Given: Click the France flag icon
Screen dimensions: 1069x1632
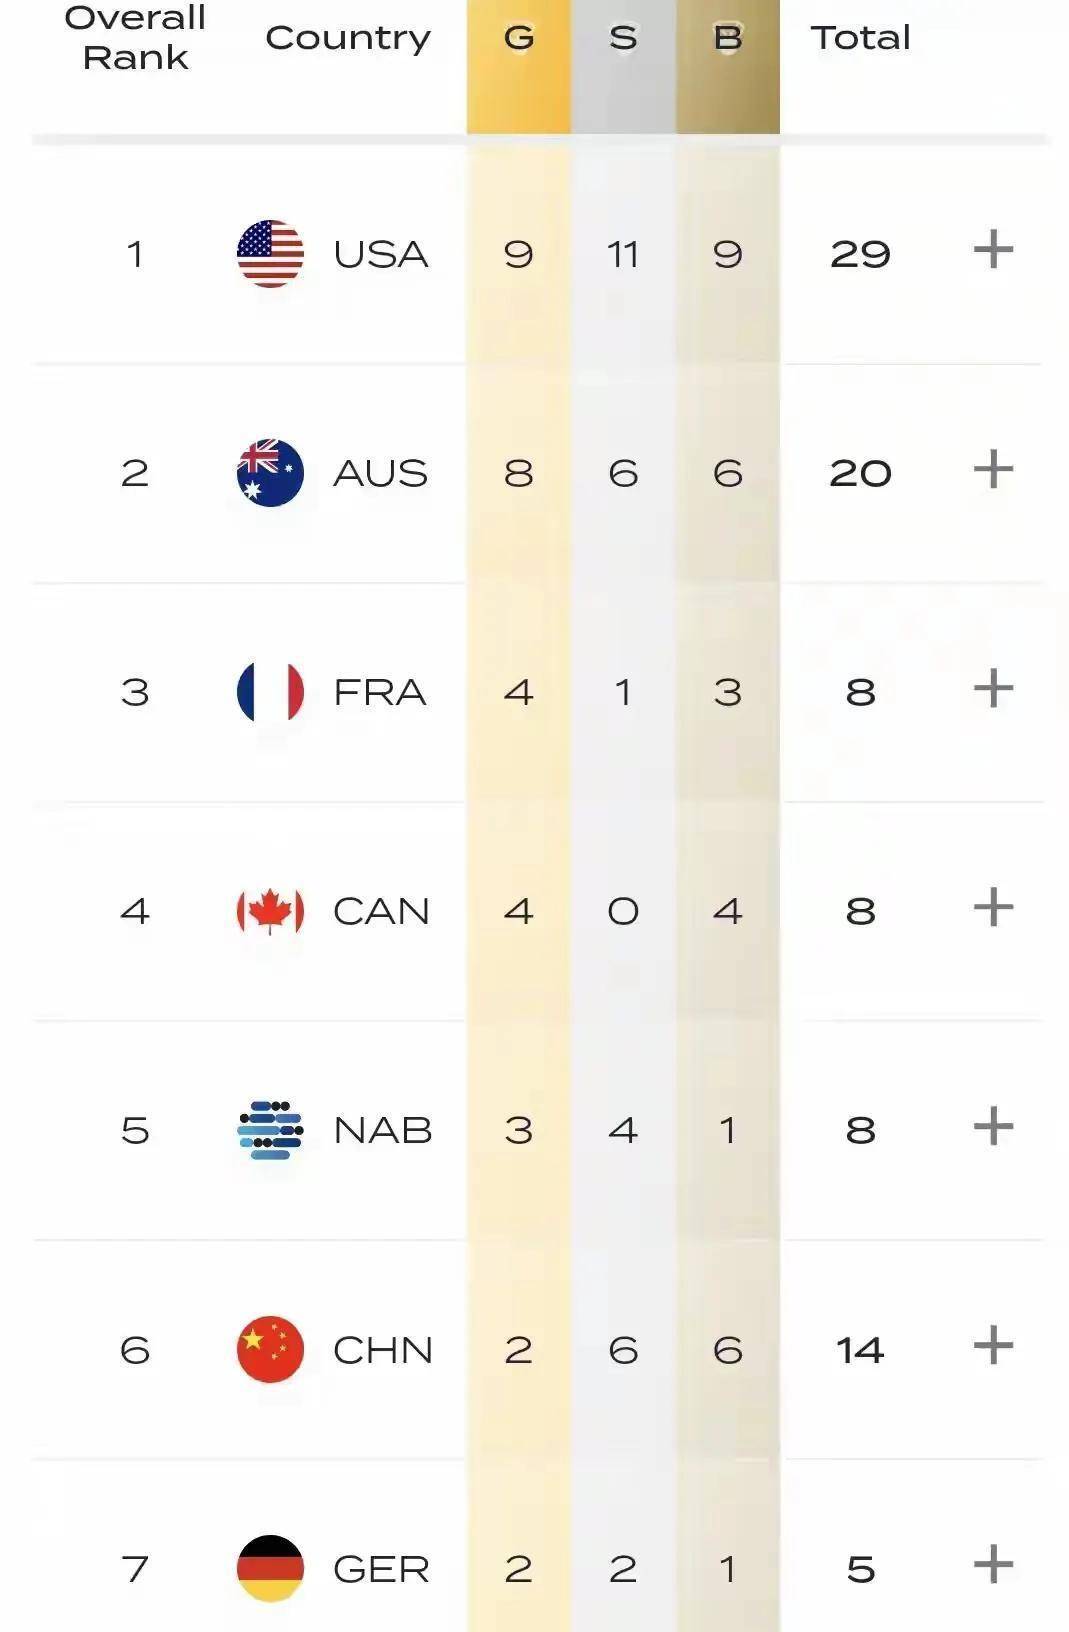Looking at the screenshot, I should (270, 691).
